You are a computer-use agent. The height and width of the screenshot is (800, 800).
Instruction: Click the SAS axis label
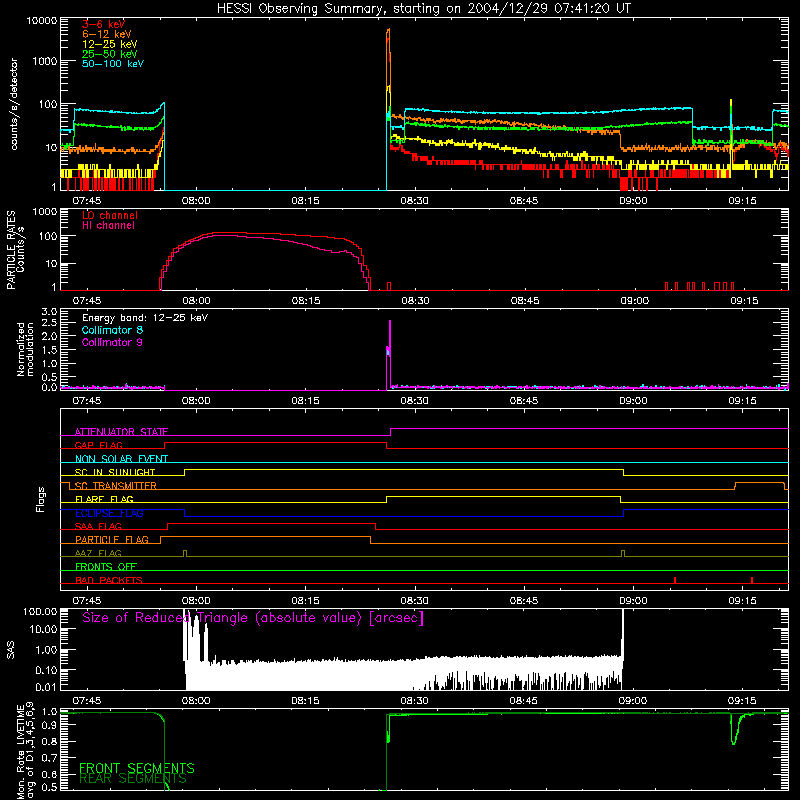[x=11, y=650]
